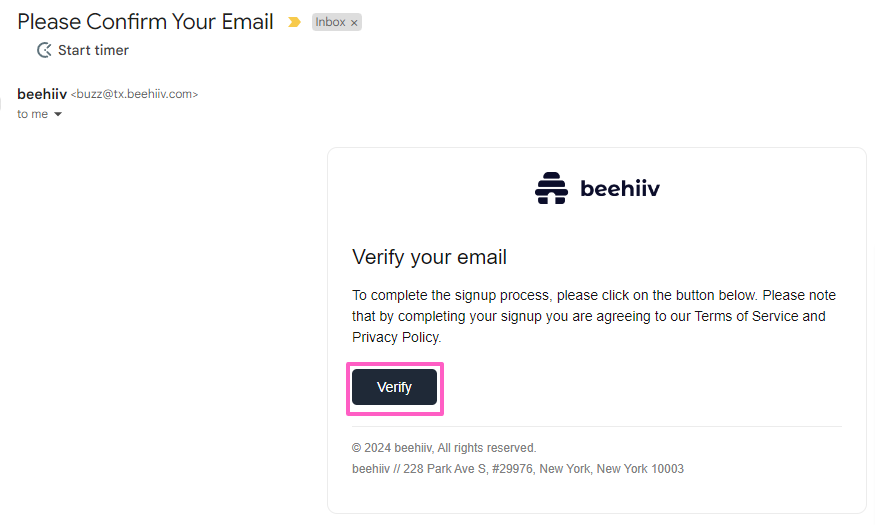
Task: Click the yellow importance marker icon
Action: click(x=294, y=22)
